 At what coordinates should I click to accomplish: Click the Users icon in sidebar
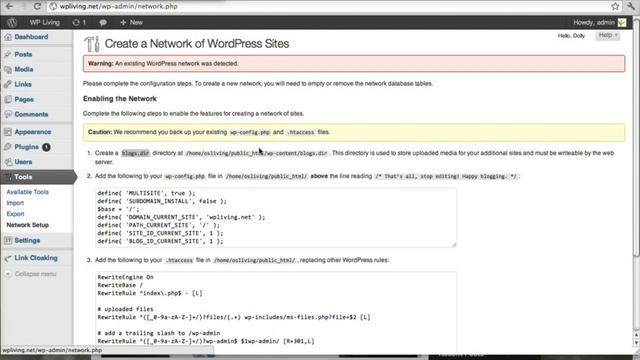[8, 162]
